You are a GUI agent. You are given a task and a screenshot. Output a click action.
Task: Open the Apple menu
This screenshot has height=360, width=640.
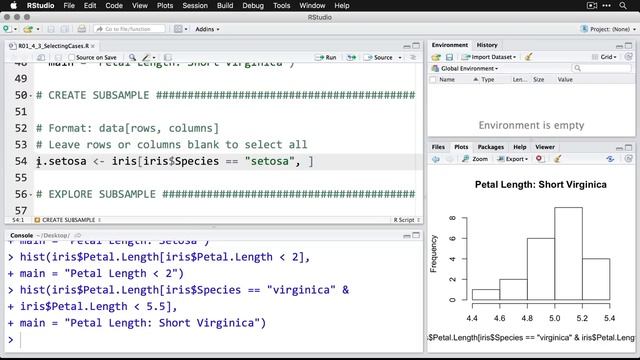coord(13,5)
